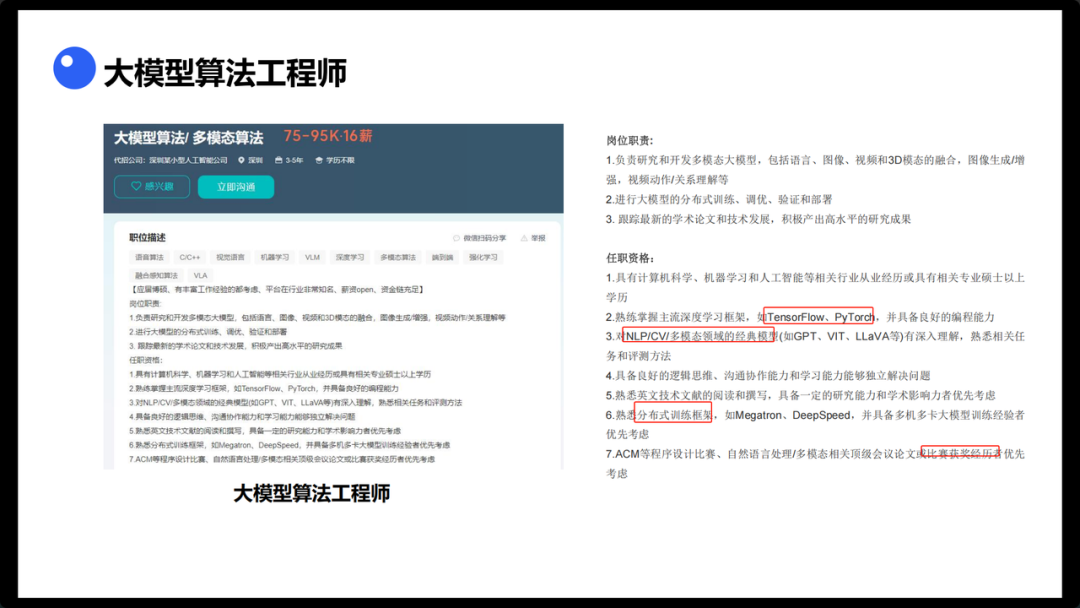
Task: Select the 视觉语言 tag
Action: [x=230, y=258]
